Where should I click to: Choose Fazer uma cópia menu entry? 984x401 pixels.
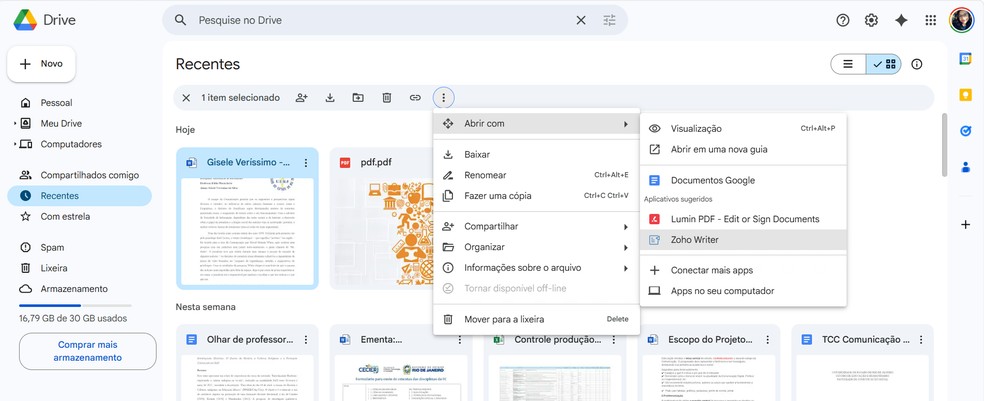tap(498, 196)
